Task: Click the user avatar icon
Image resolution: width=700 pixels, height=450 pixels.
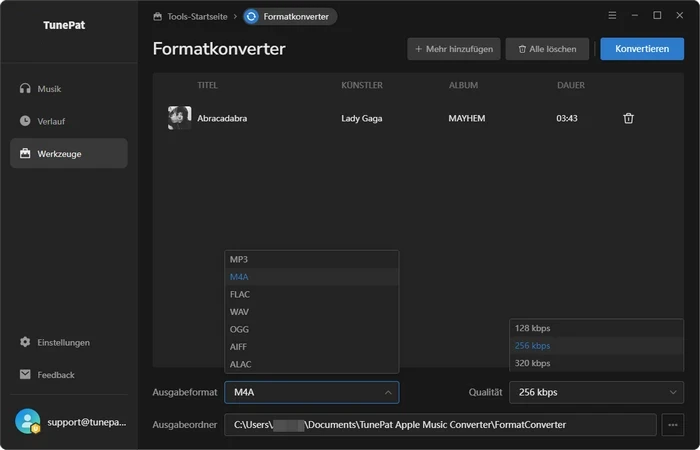Action: click(27, 421)
